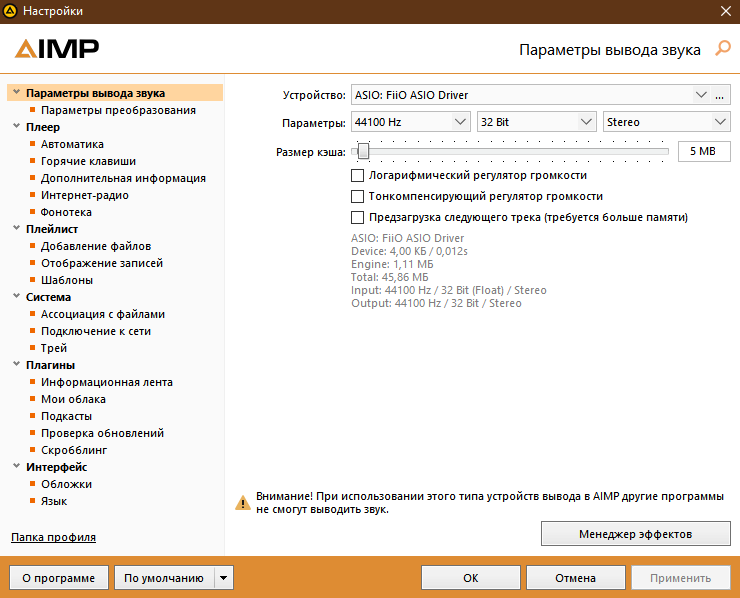Open the Stereo channels dropdown
740x598 pixels.
pos(666,122)
